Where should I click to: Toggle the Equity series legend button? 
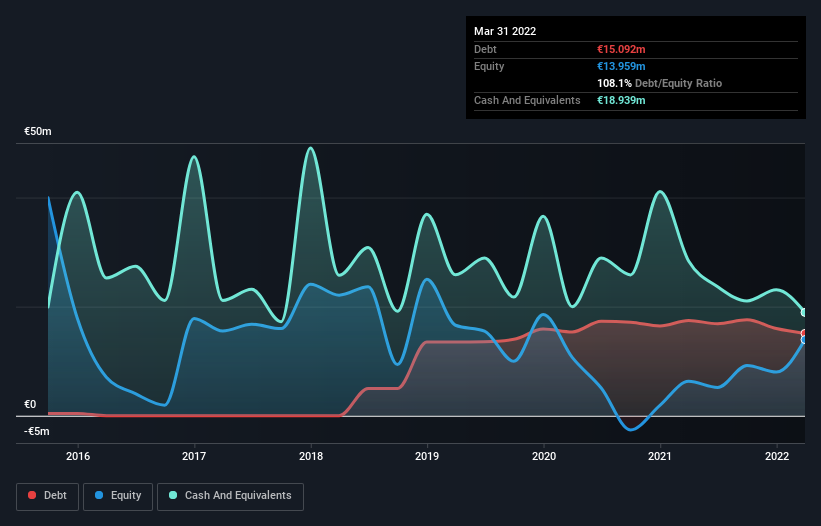[118, 496]
